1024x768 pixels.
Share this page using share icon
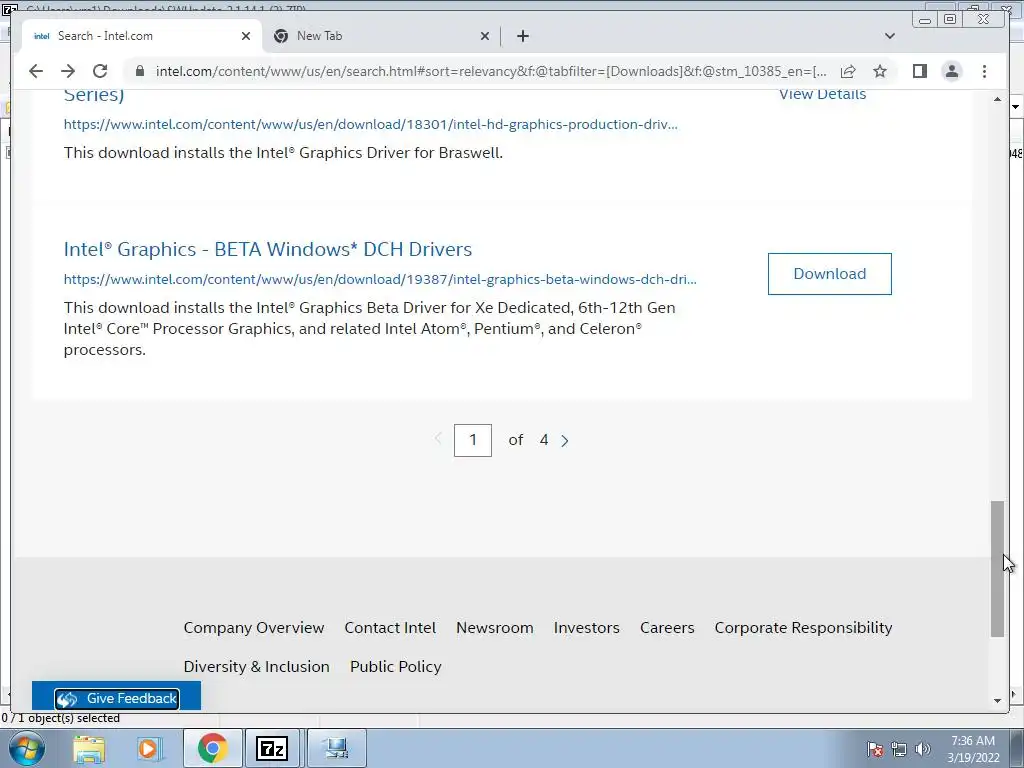pyautogui.click(x=848, y=71)
